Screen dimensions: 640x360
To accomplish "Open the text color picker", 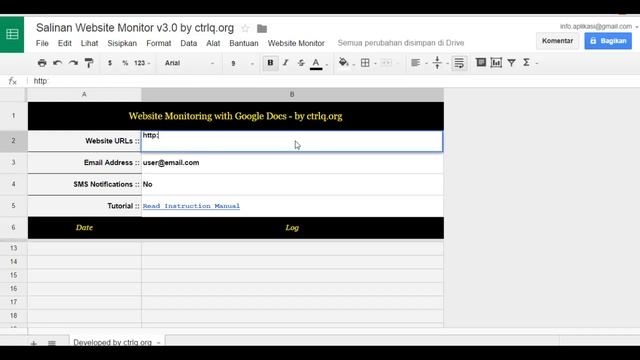I will click(x=316, y=63).
